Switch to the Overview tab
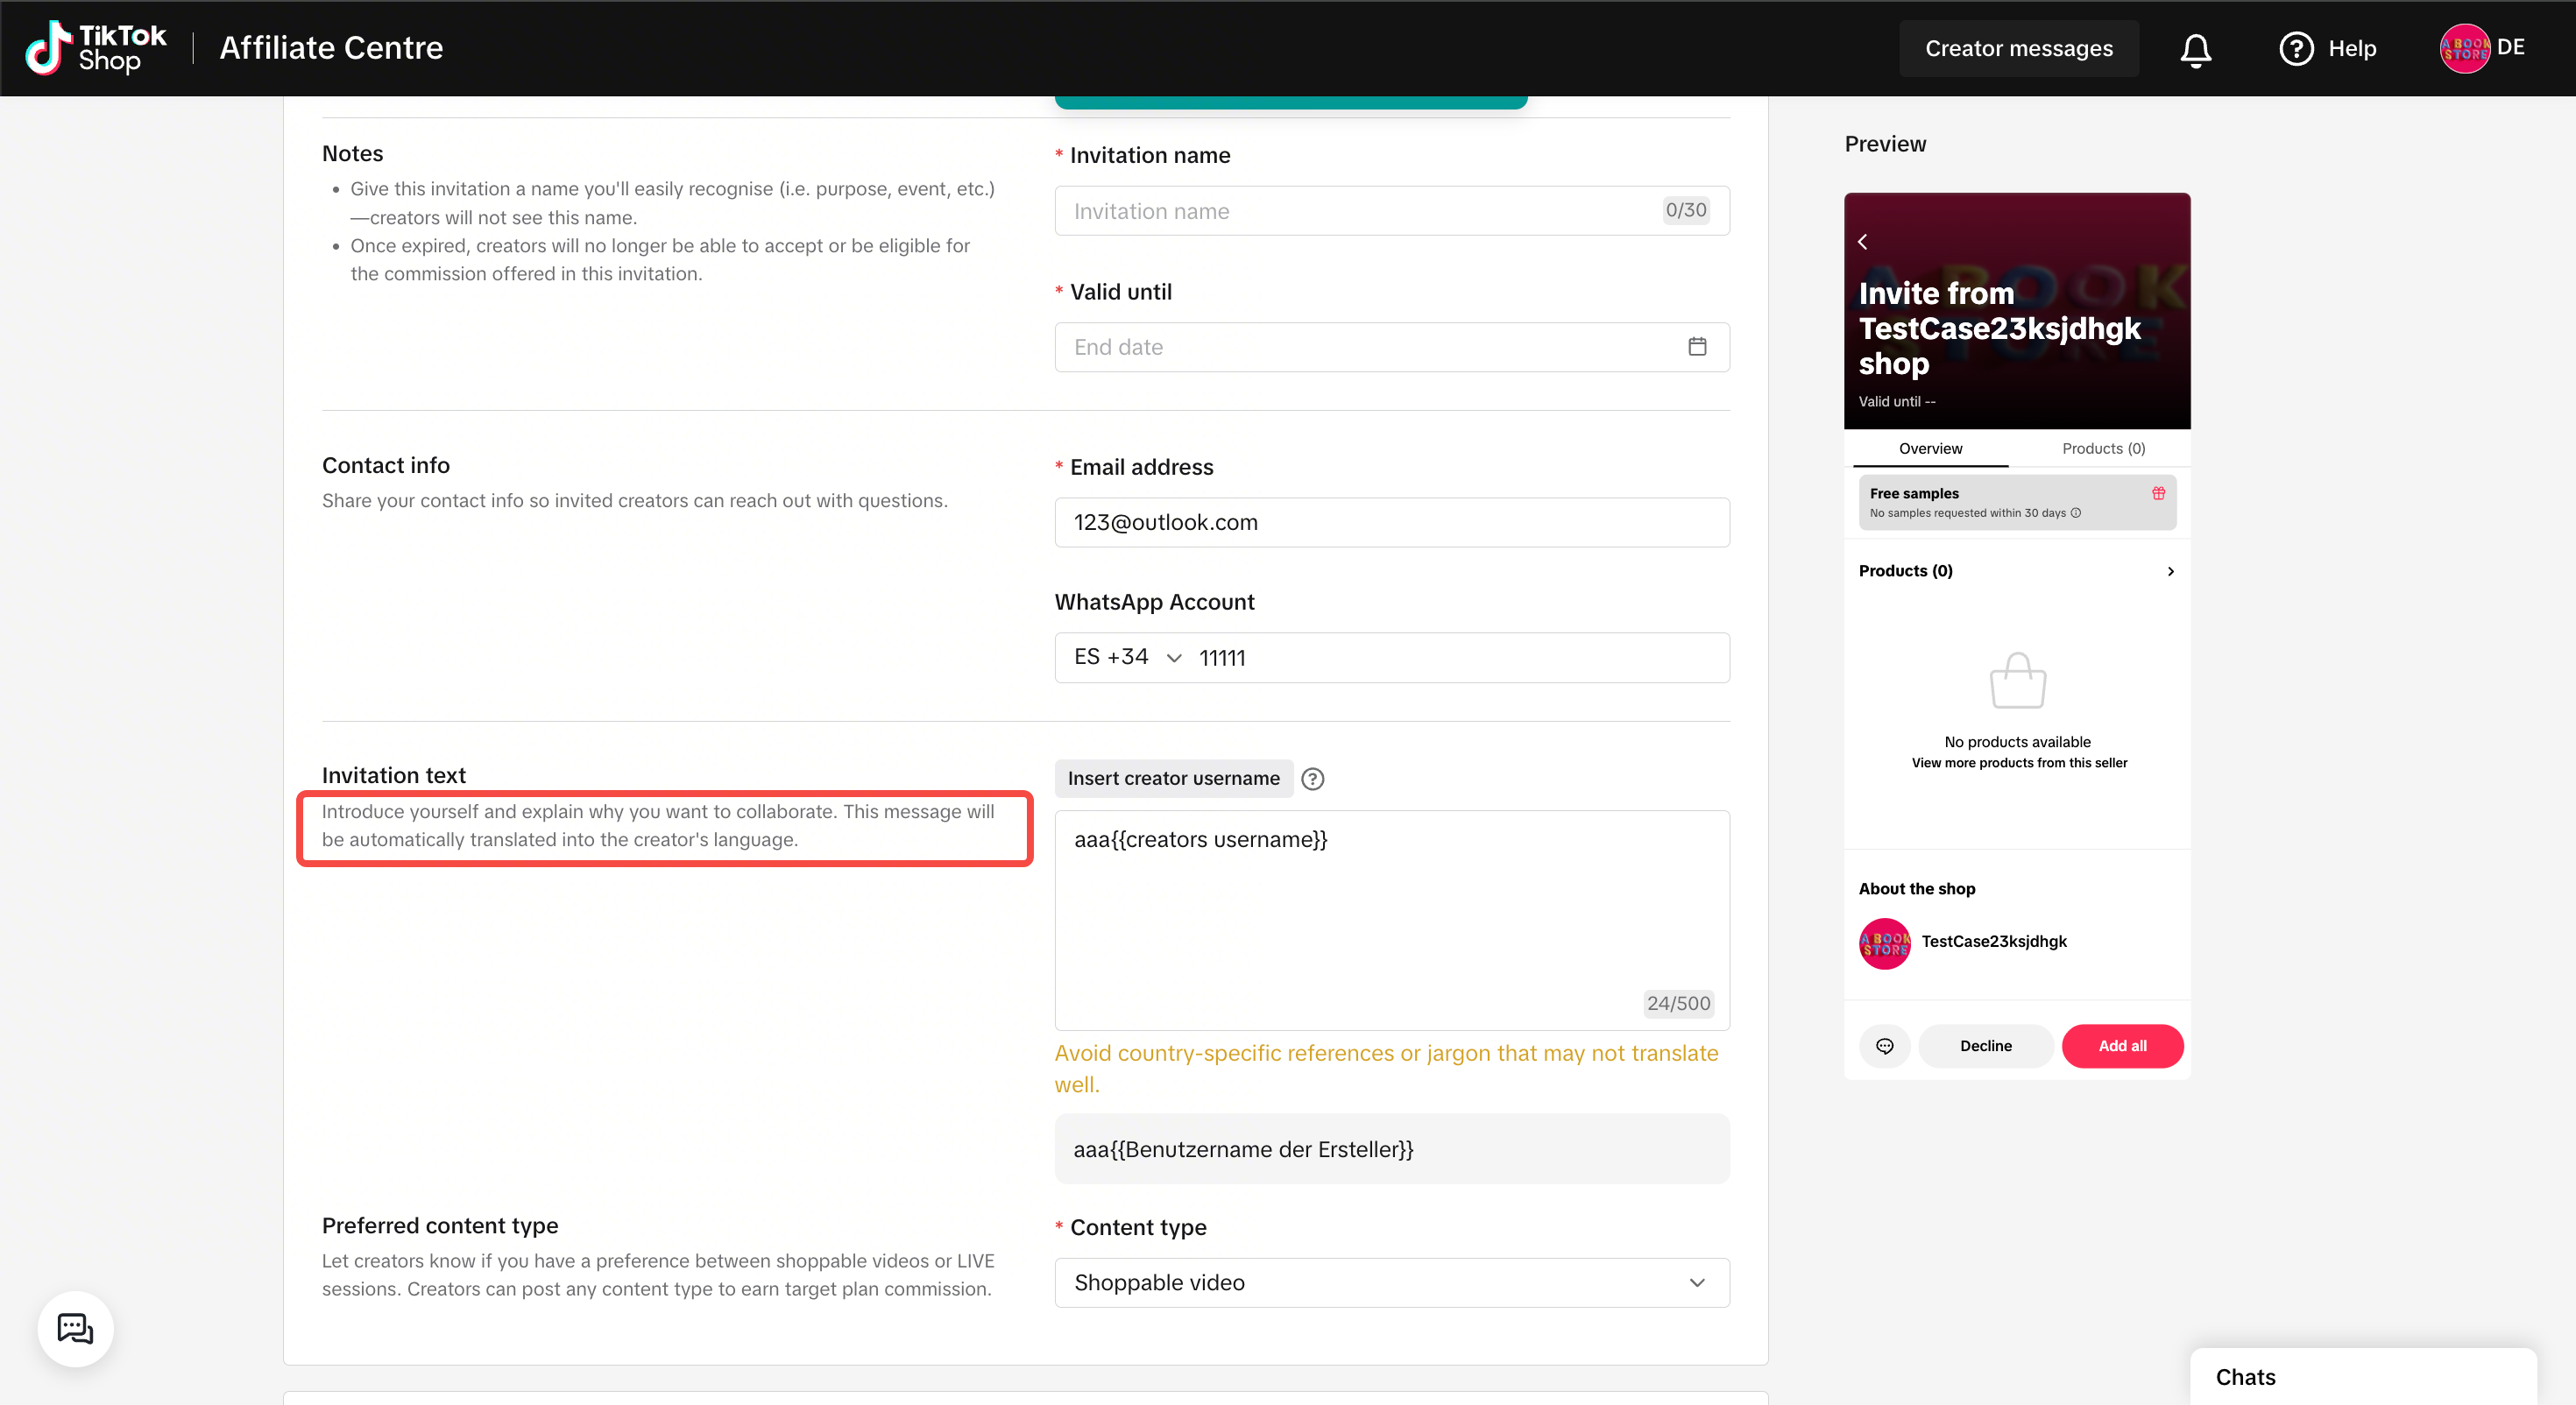This screenshot has height=1405, width=2576. 1930,449
